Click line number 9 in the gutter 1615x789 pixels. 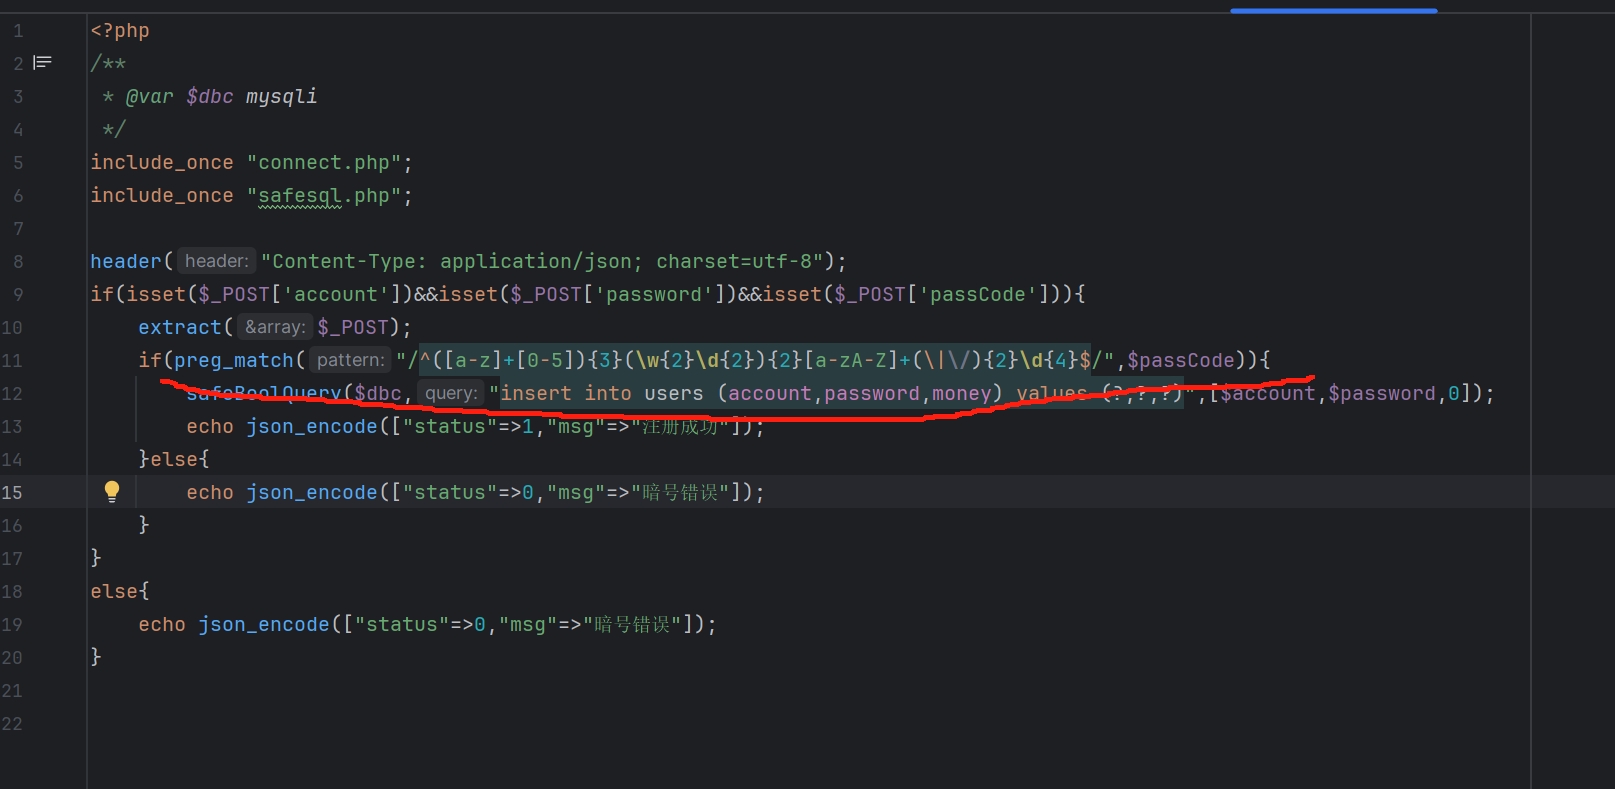(x=17, y=294)
